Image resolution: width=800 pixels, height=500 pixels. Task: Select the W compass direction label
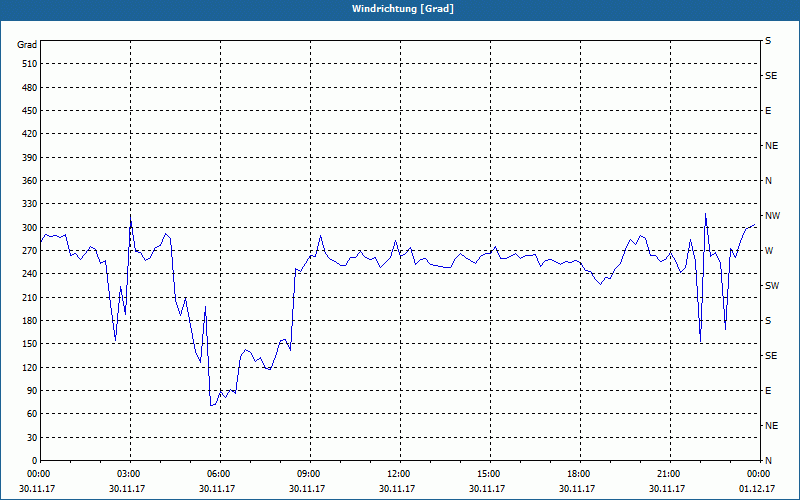pos(769,251)
